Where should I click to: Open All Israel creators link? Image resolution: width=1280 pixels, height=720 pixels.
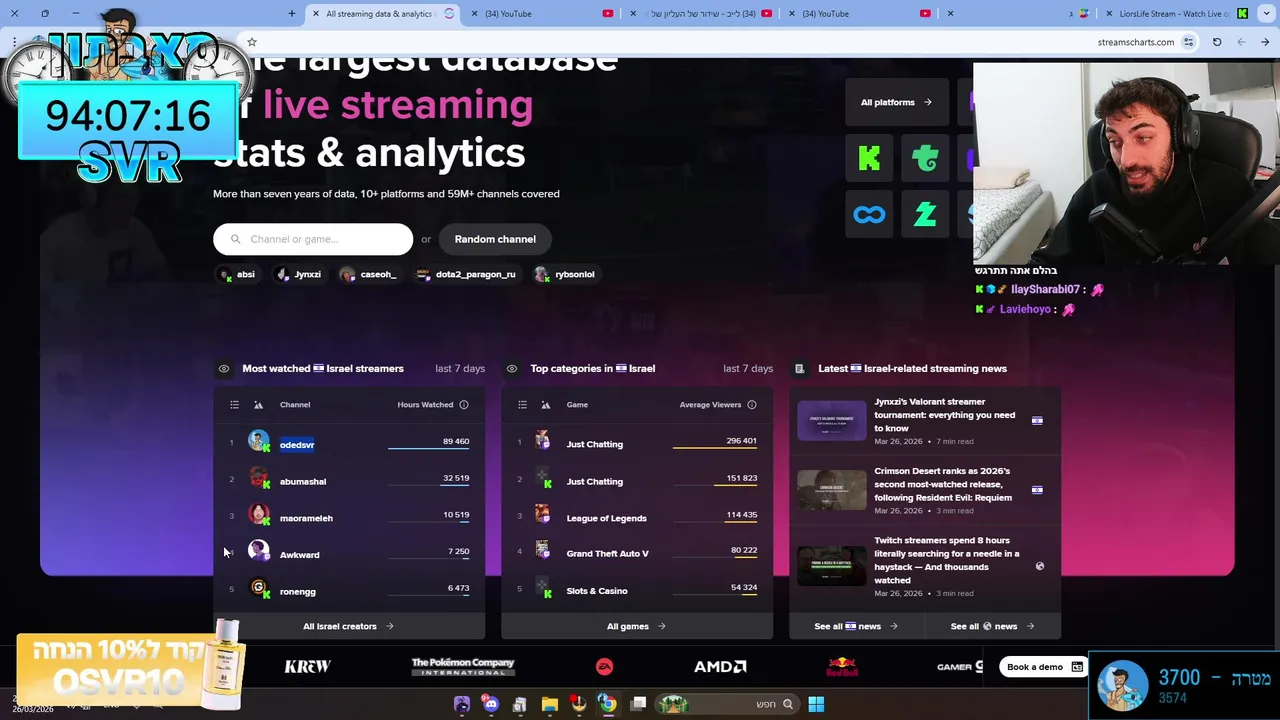click(348, 626)
